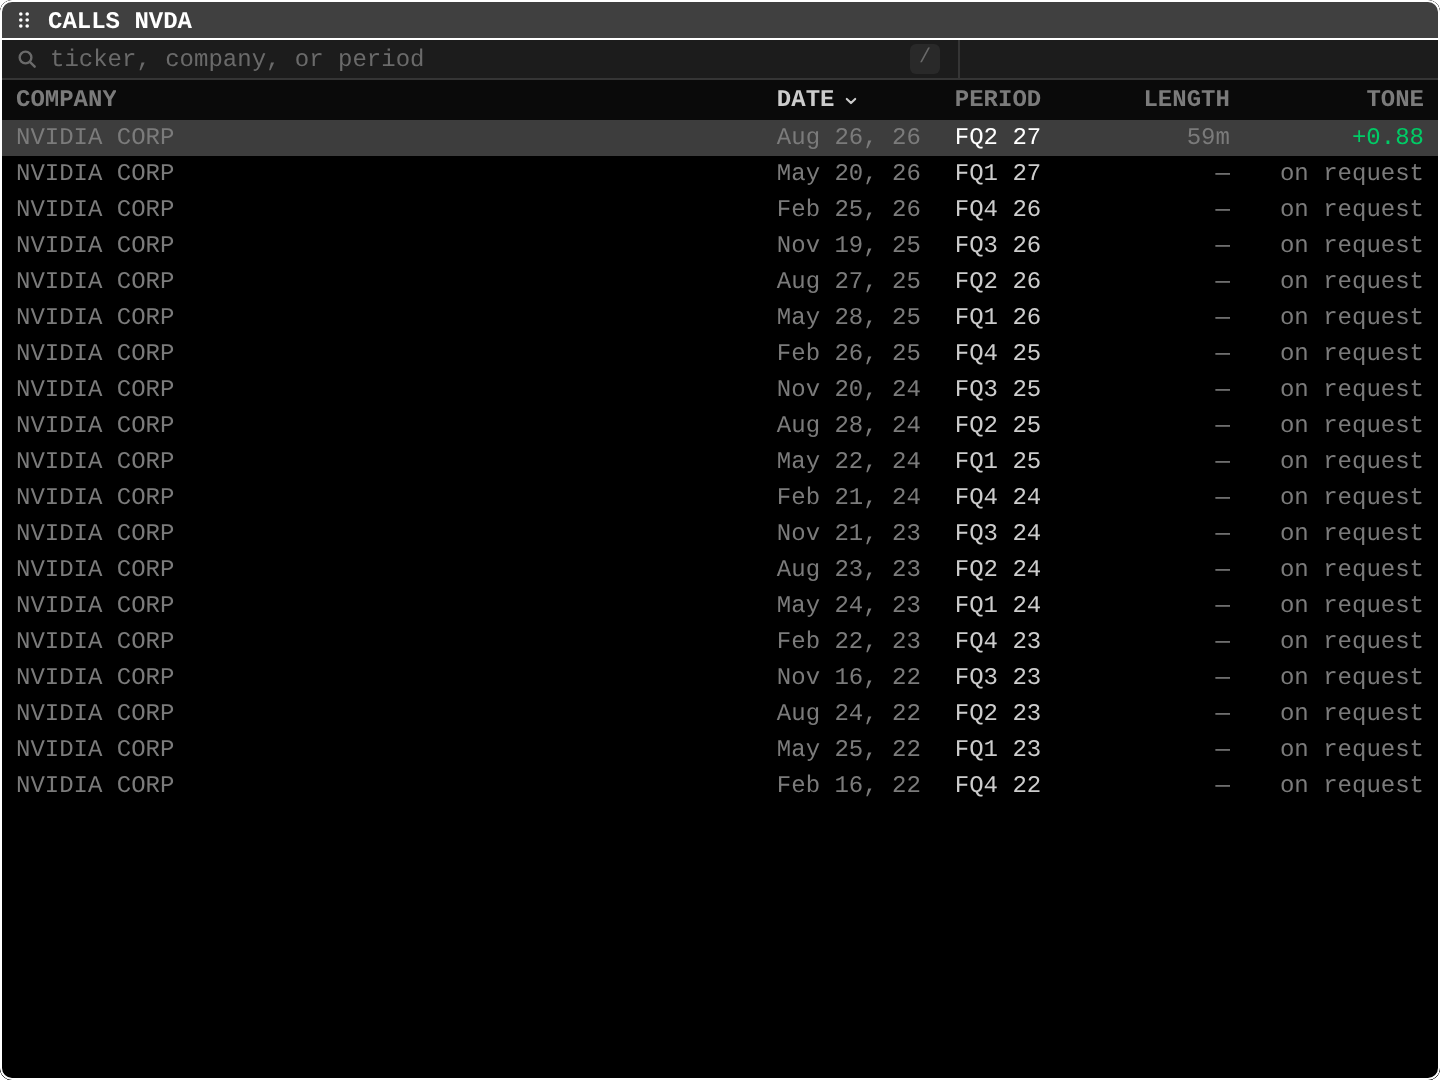Select the Feb 22, 23 call date

coord(848,641)
